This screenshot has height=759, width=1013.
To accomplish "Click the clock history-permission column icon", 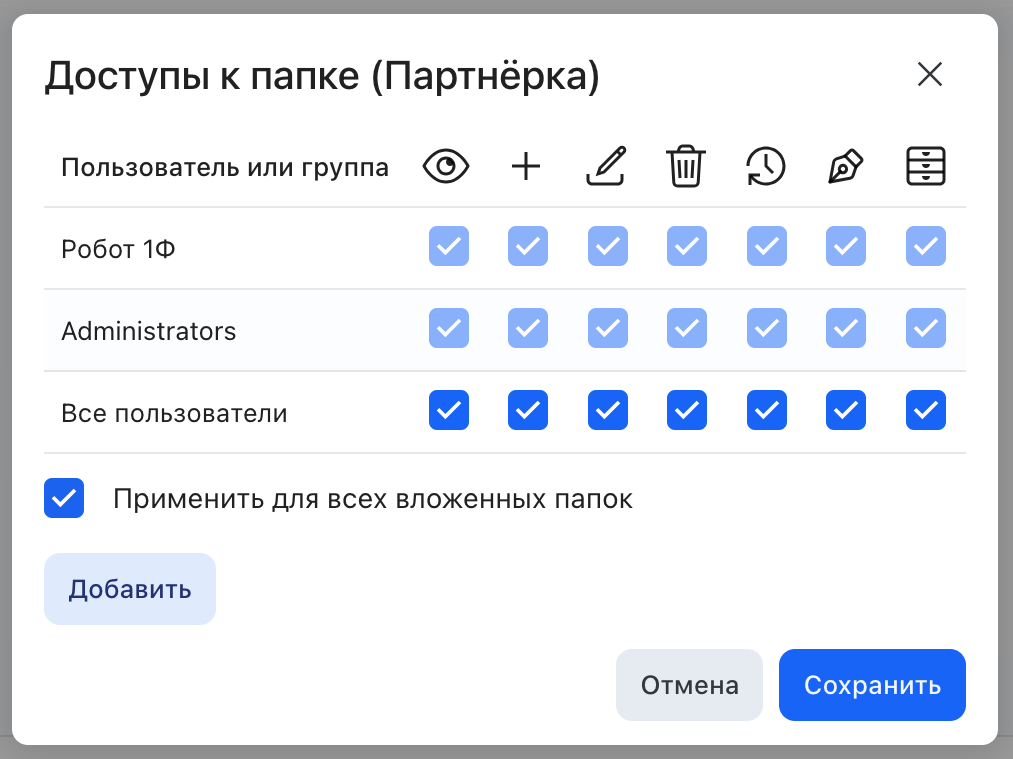I will coord(766,167).
